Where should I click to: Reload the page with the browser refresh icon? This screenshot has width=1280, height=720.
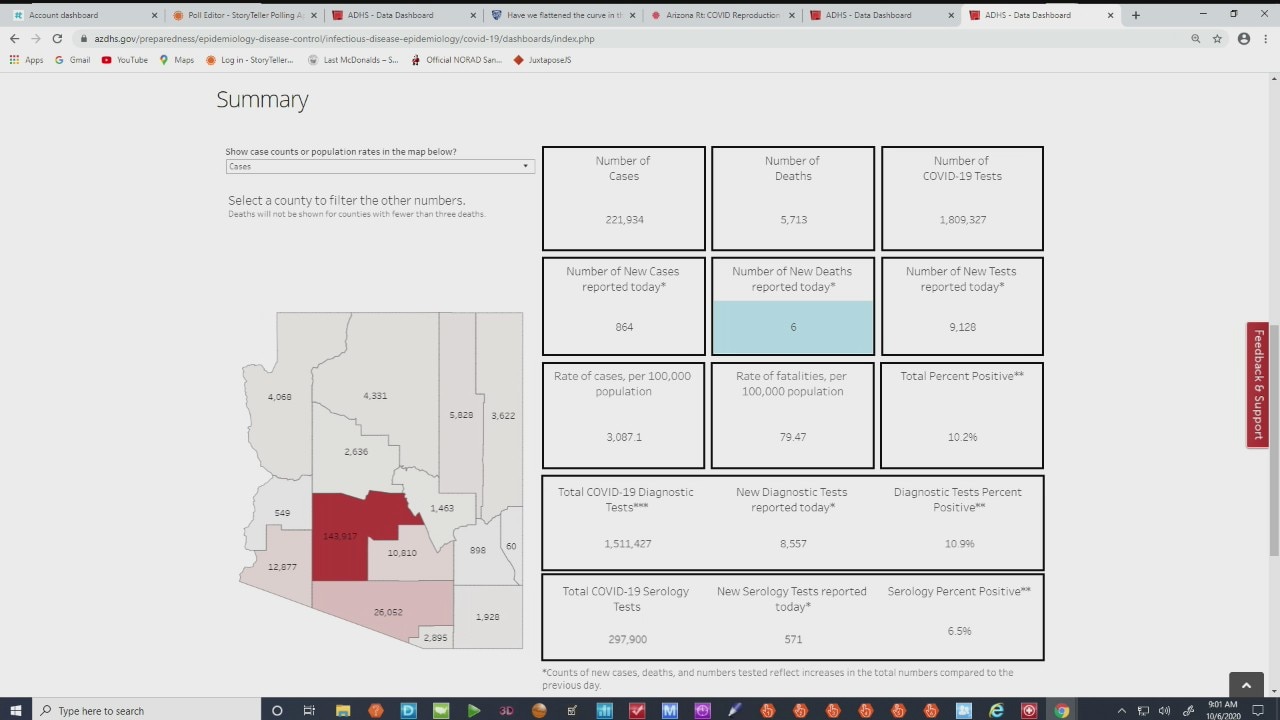point(57,38)
